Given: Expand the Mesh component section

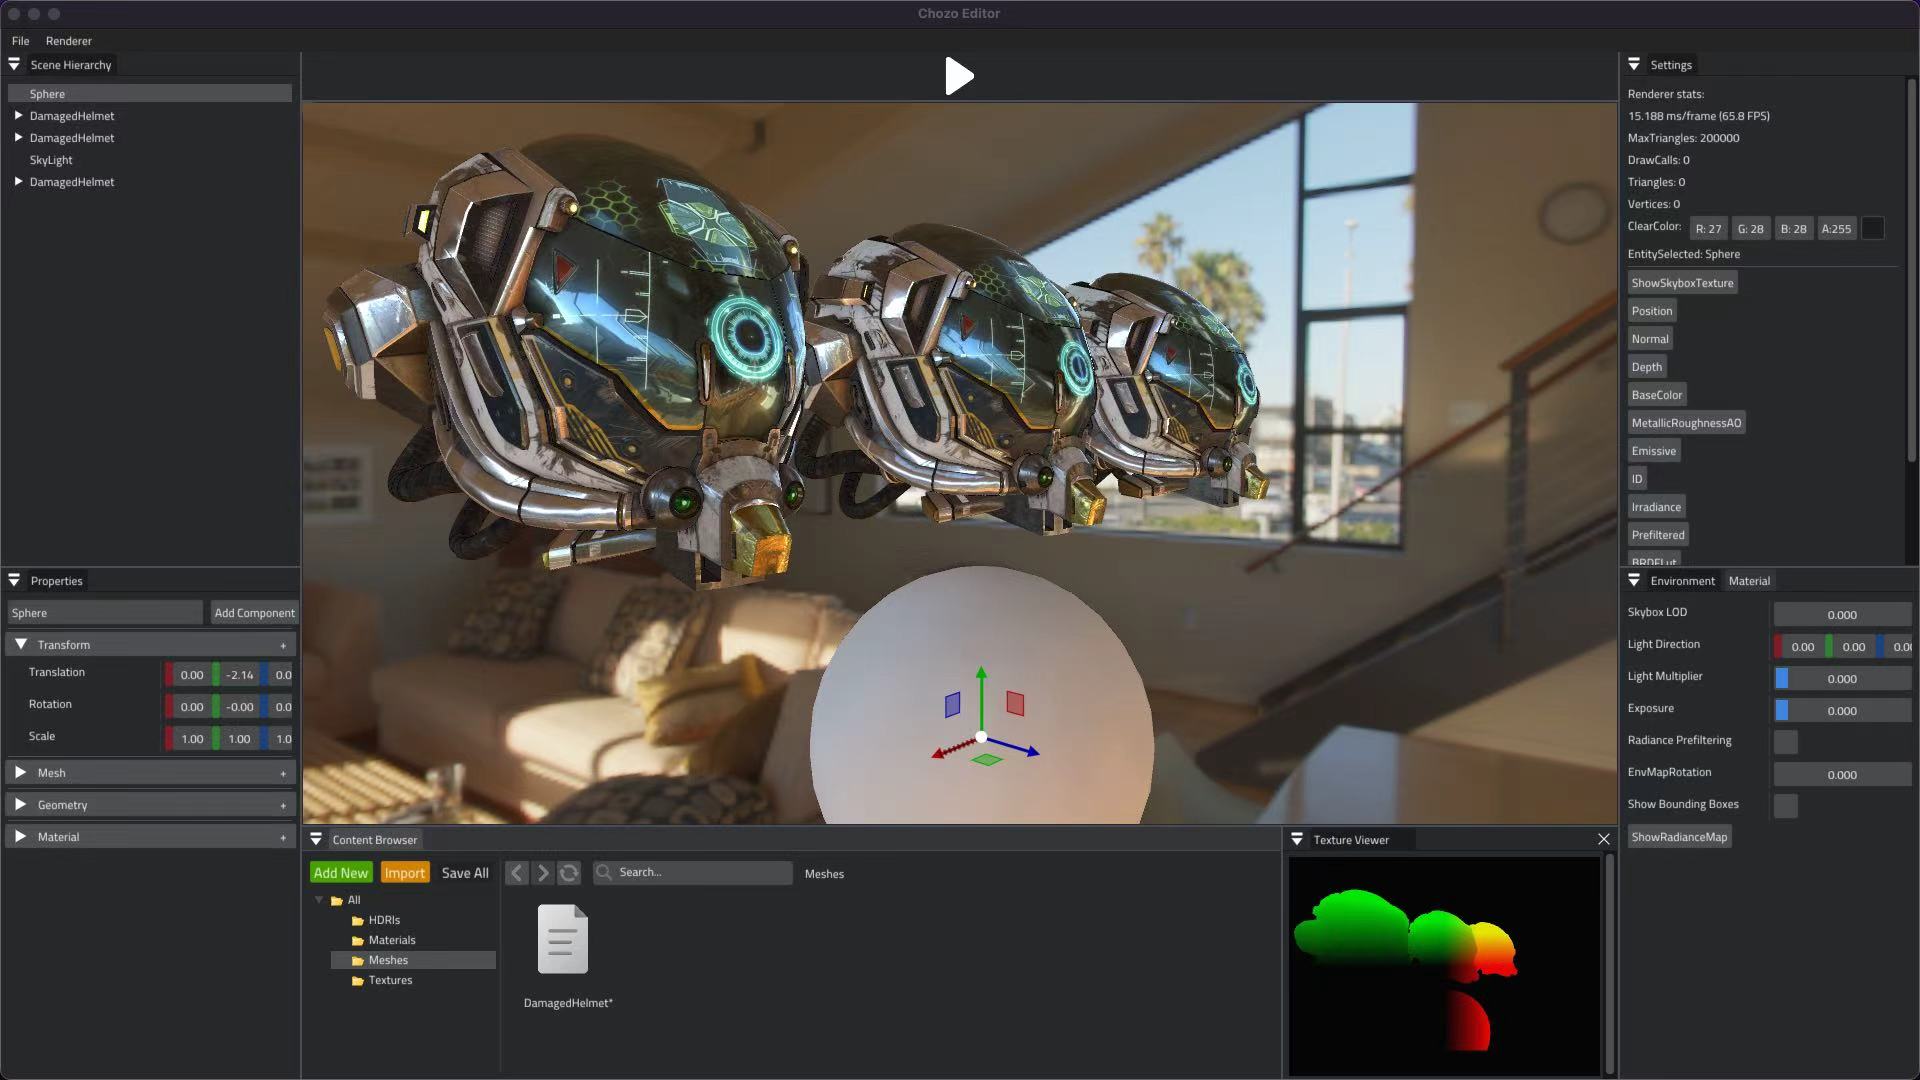Looking at the screenshot, I should point(21,773).
